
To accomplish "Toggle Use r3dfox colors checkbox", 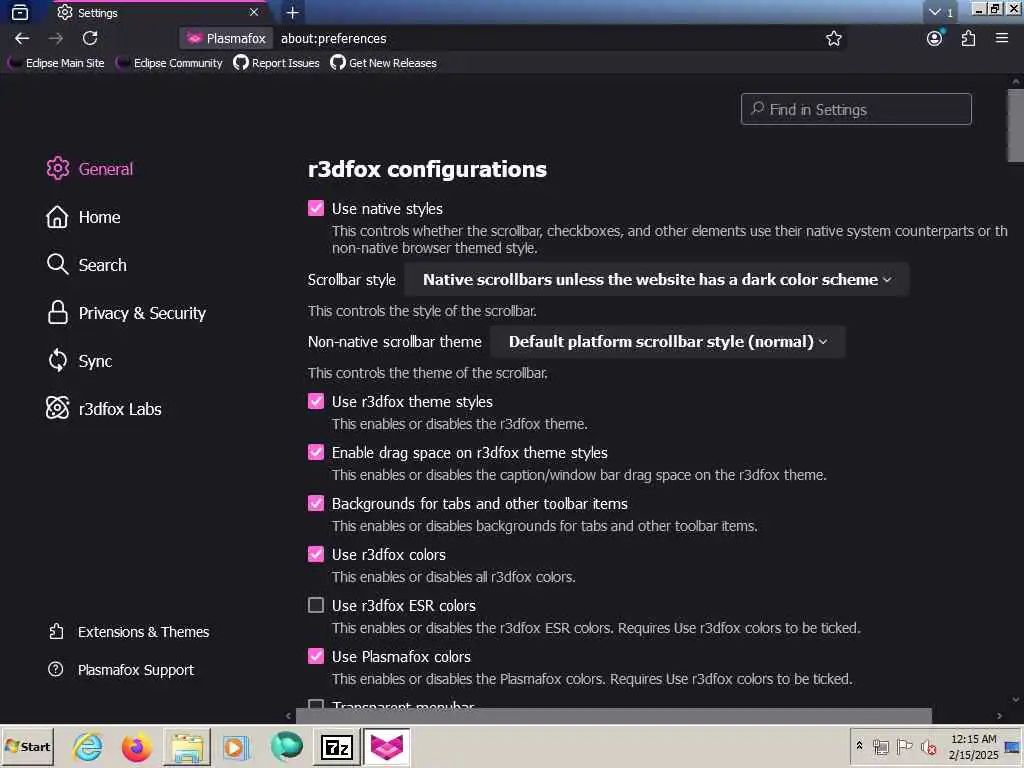I will click(x=316, y=554).
